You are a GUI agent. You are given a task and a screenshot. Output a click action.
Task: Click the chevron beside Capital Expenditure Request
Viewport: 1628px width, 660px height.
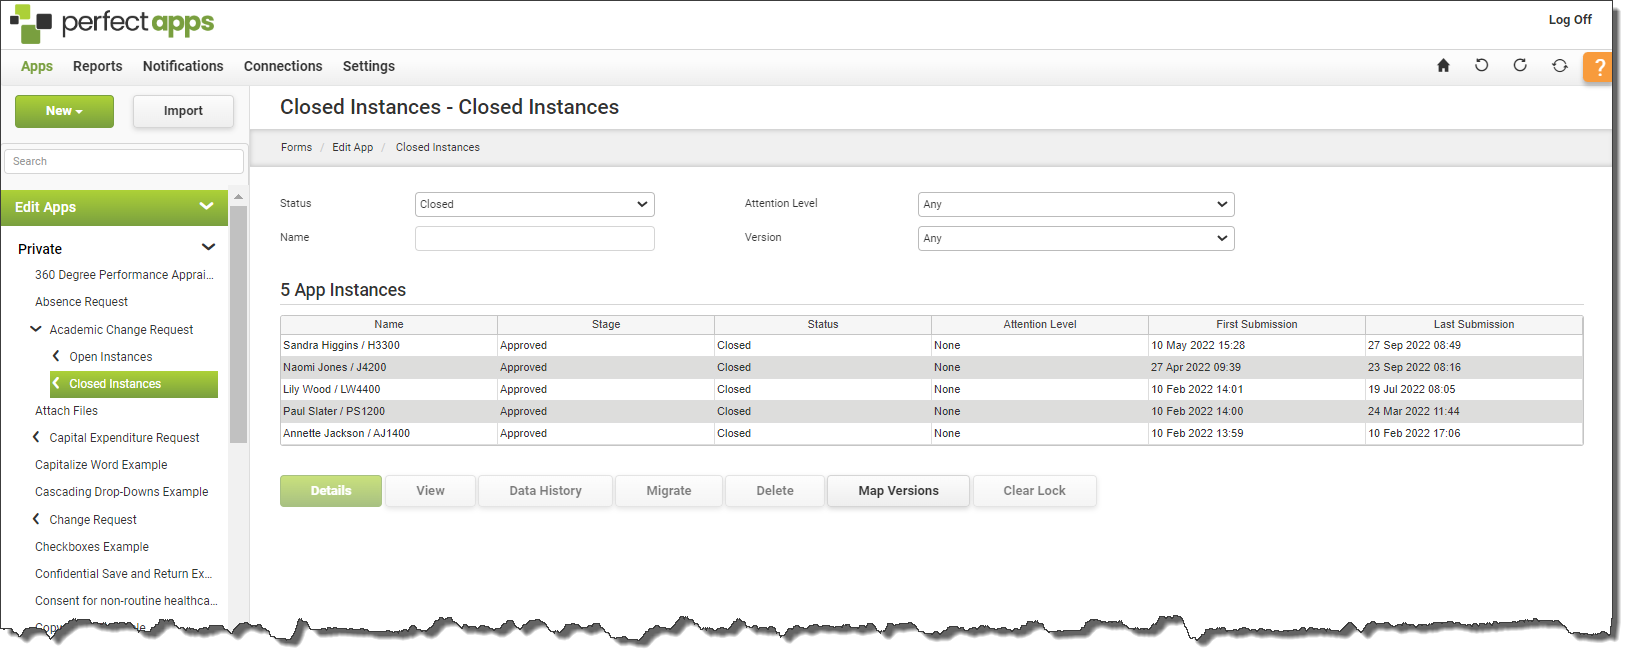(36, 437)
